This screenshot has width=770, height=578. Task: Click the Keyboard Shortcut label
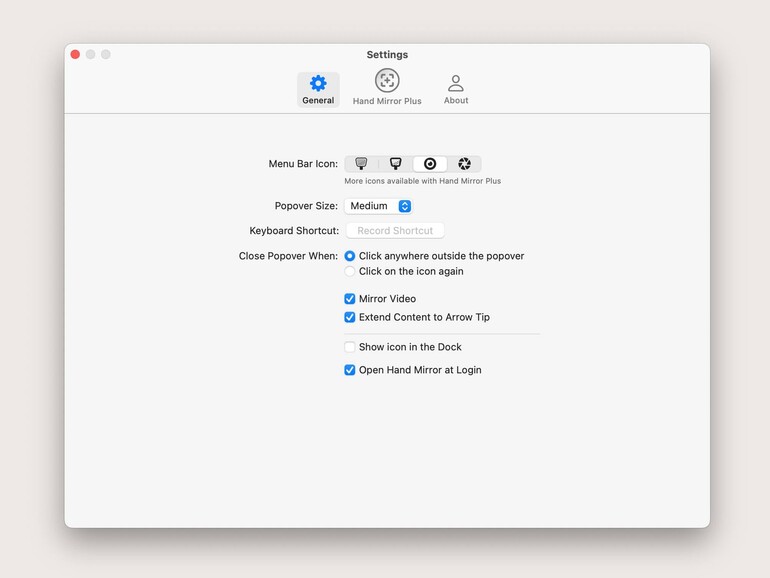pyautogui.click(x=294, y=231)
